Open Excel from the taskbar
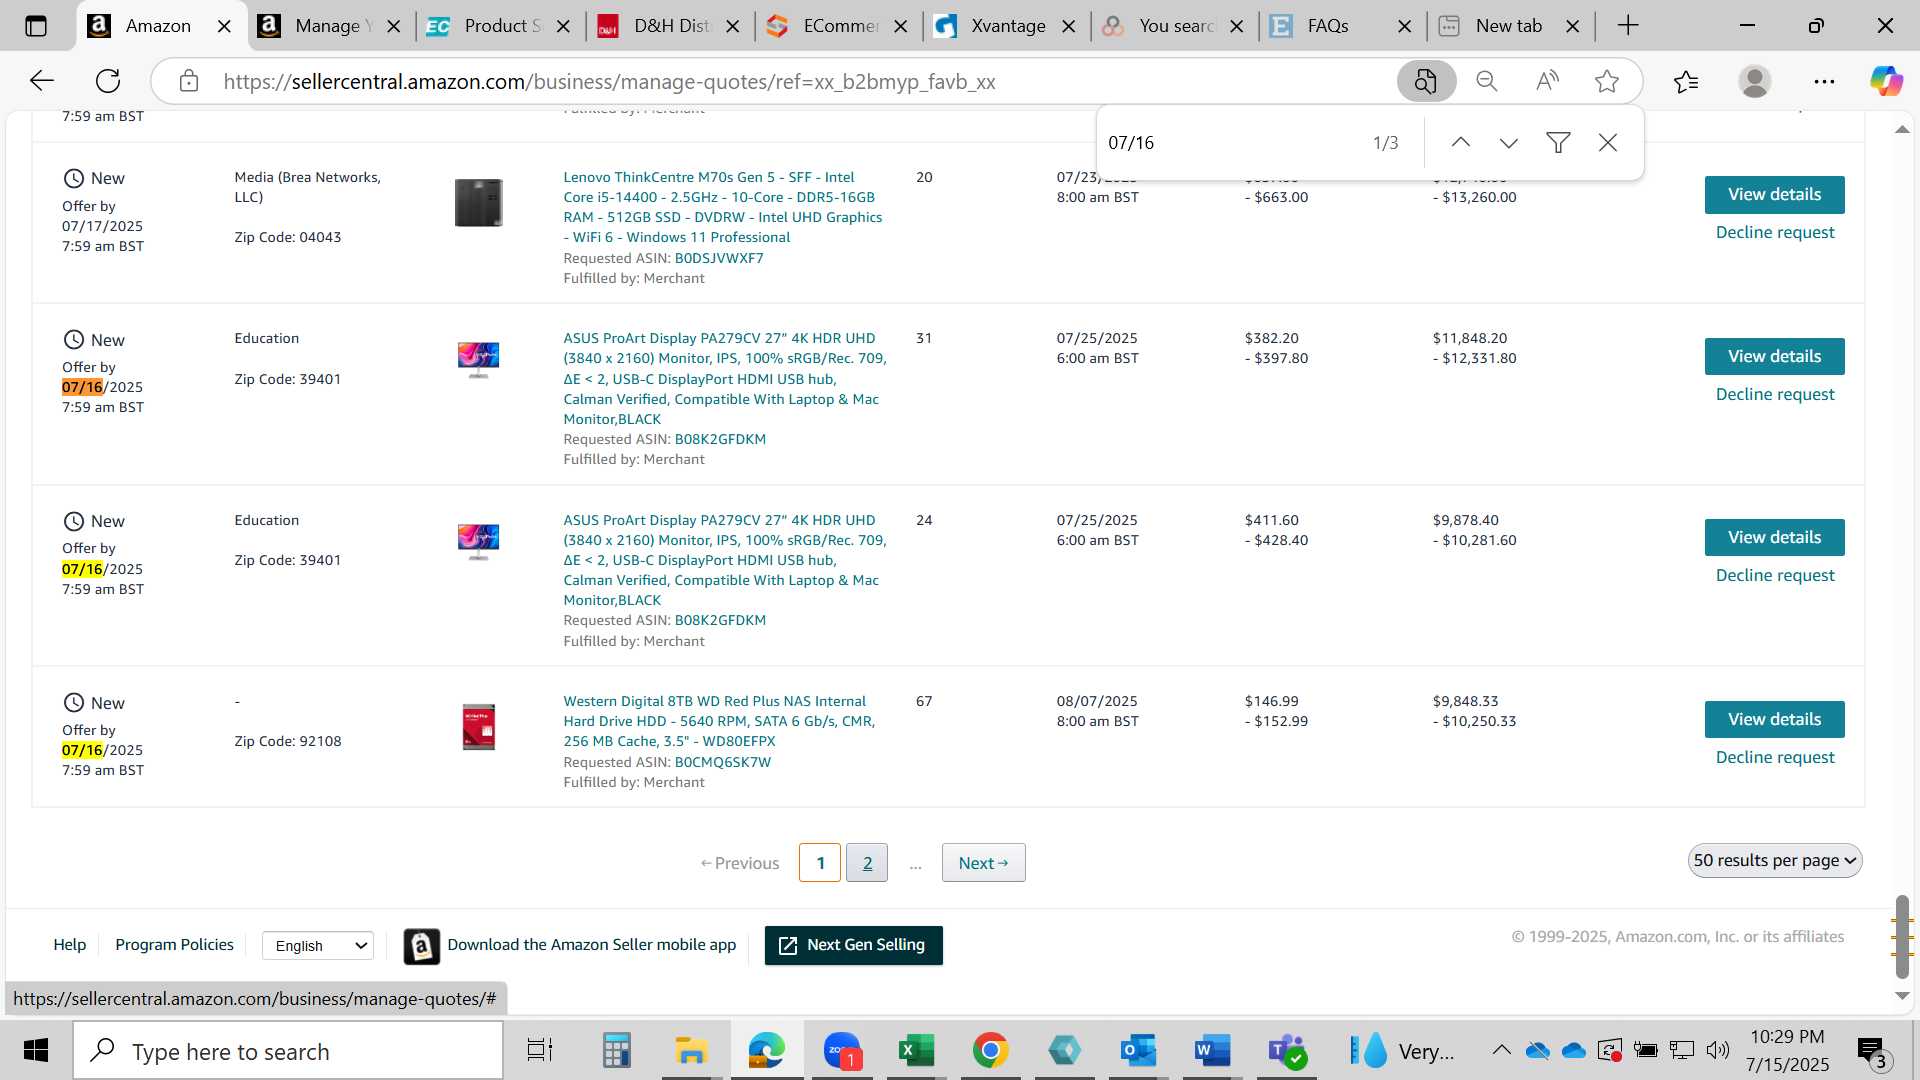The image size is (1920, 1080). coord(915,1051)
